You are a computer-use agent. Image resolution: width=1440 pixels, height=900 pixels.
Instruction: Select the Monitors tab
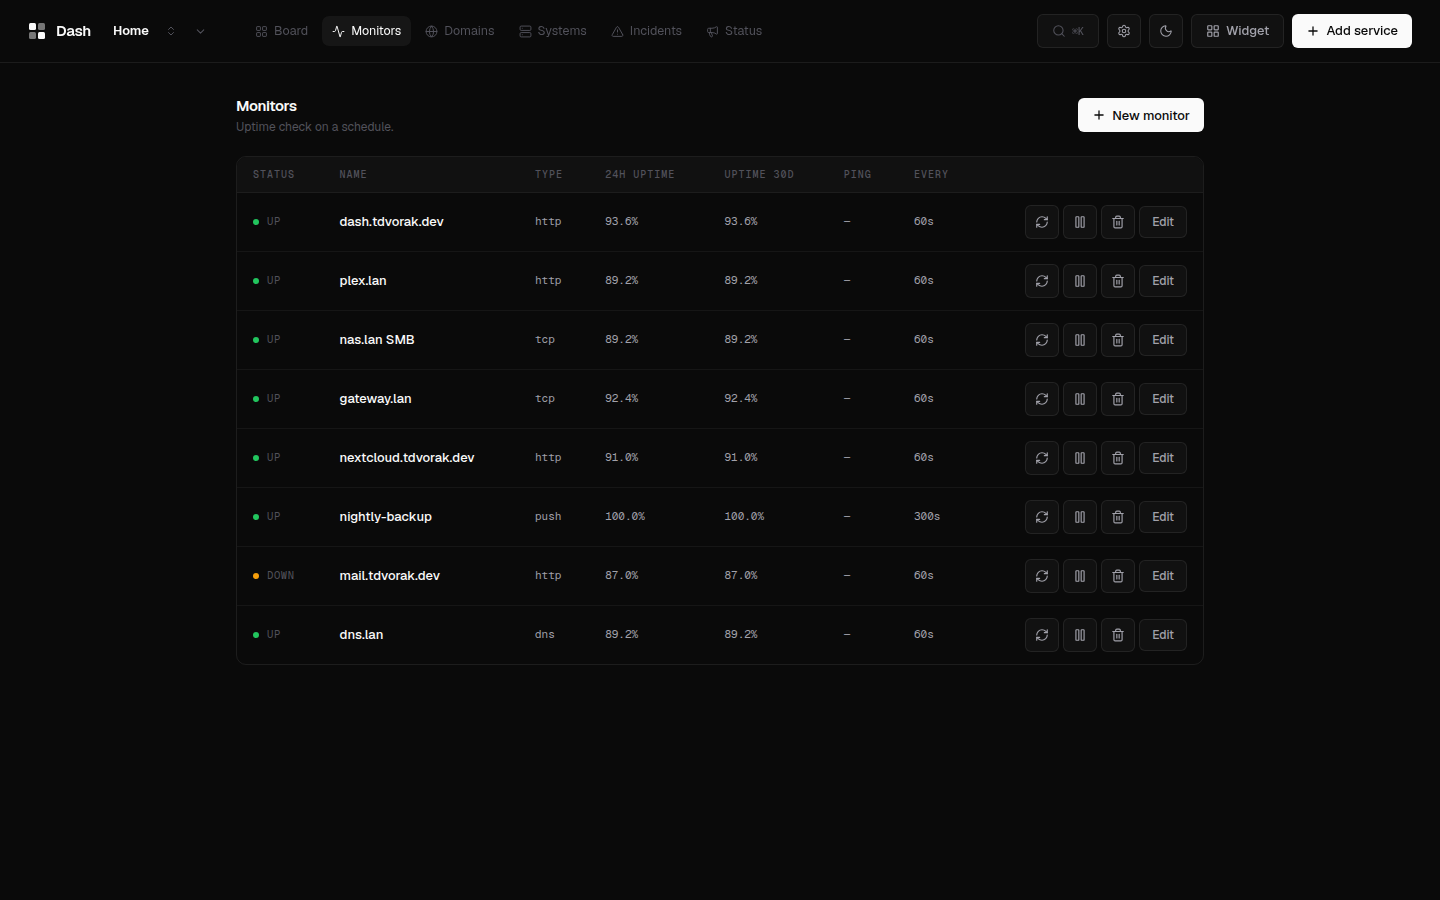[366, 31]
